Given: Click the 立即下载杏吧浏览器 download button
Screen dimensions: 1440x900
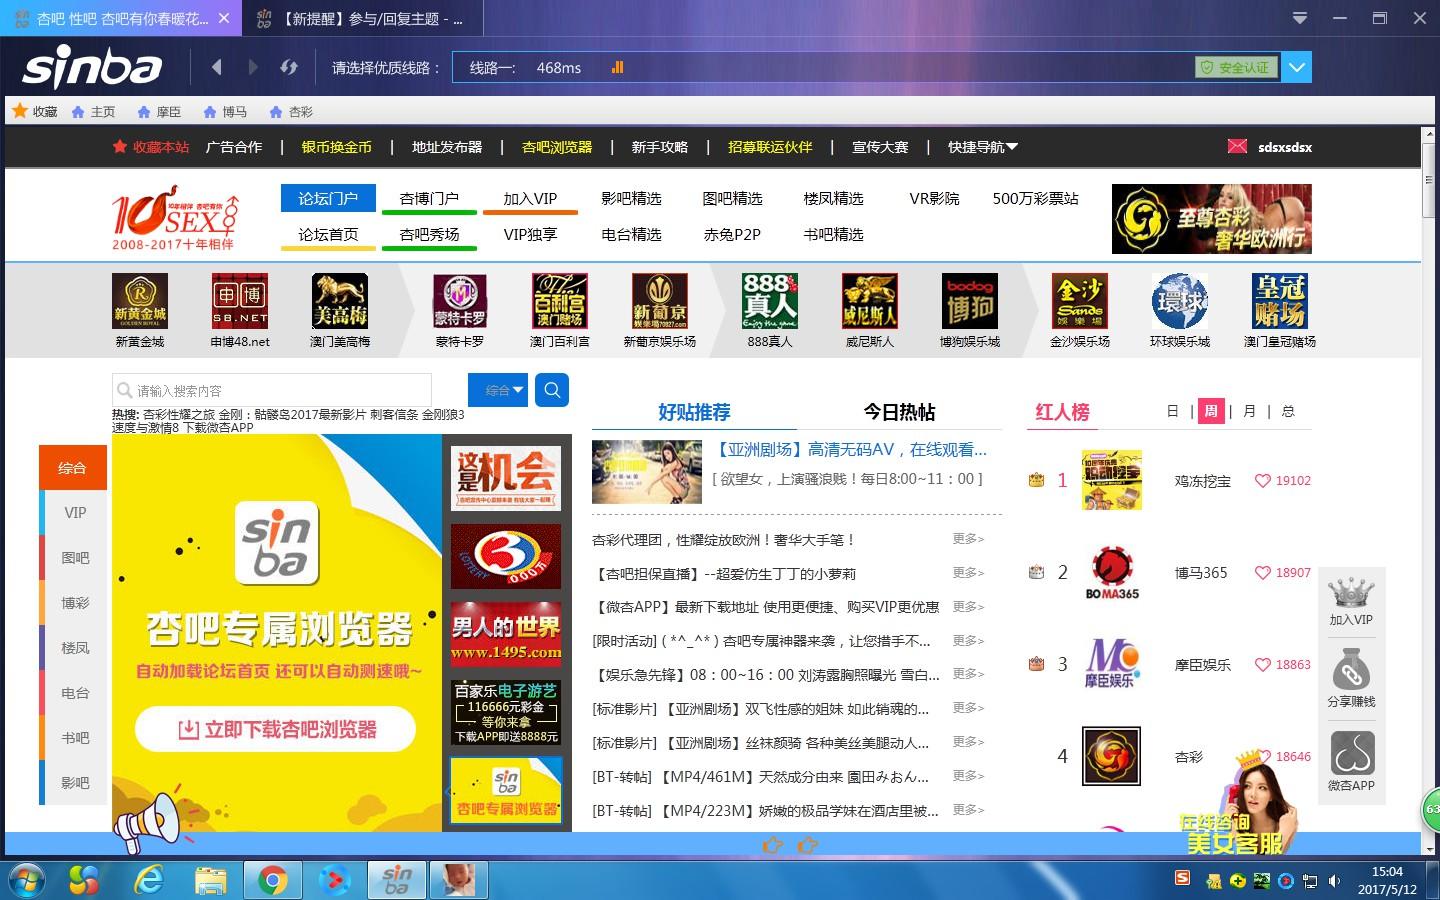Looking at the screenshot, I should point(276,729).
